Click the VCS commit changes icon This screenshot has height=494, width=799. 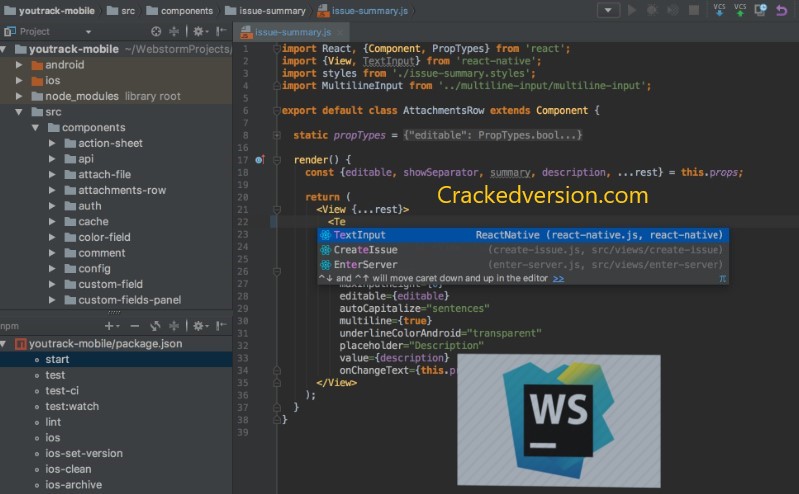[x=741, y=10]
